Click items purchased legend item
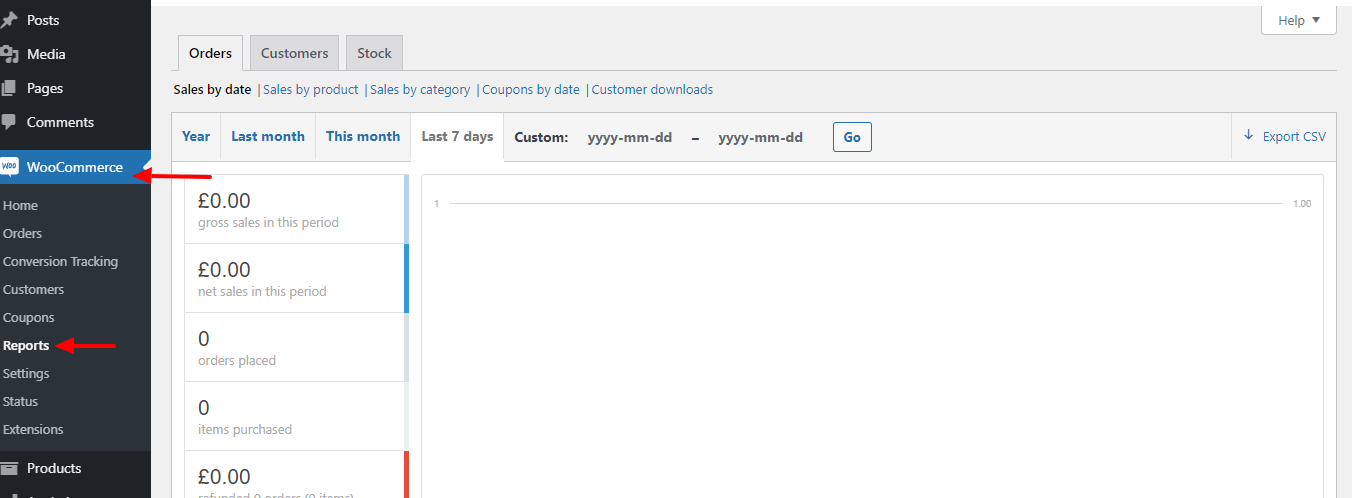Screen dimensions: 1352x498 pyautogui.click(x=295, y=416)
